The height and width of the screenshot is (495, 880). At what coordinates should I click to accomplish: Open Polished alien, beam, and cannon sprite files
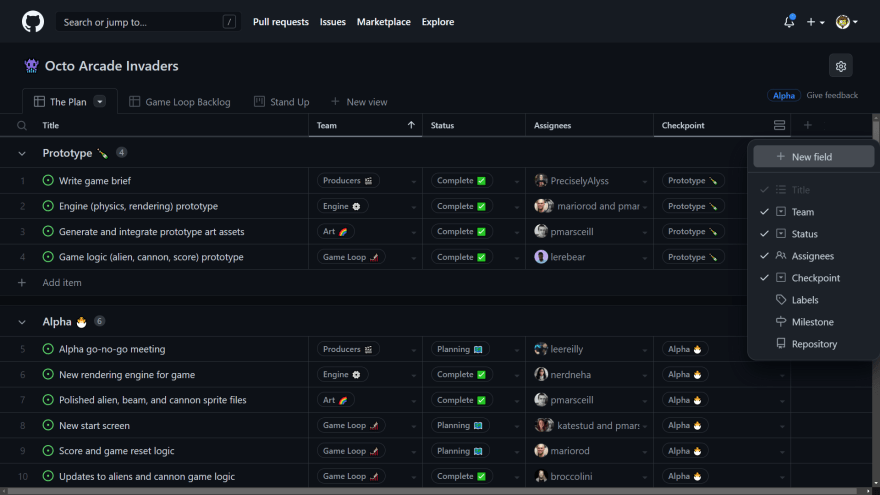[x=153, y=400]
